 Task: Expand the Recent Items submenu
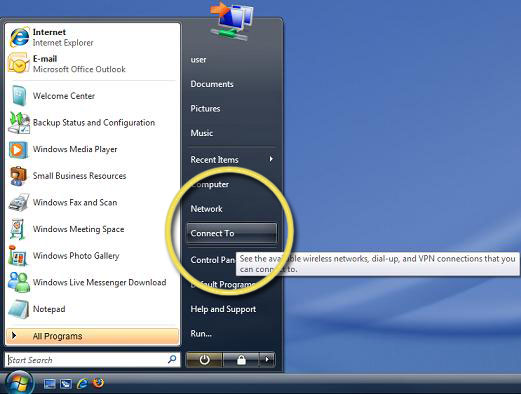pos(232,160)
